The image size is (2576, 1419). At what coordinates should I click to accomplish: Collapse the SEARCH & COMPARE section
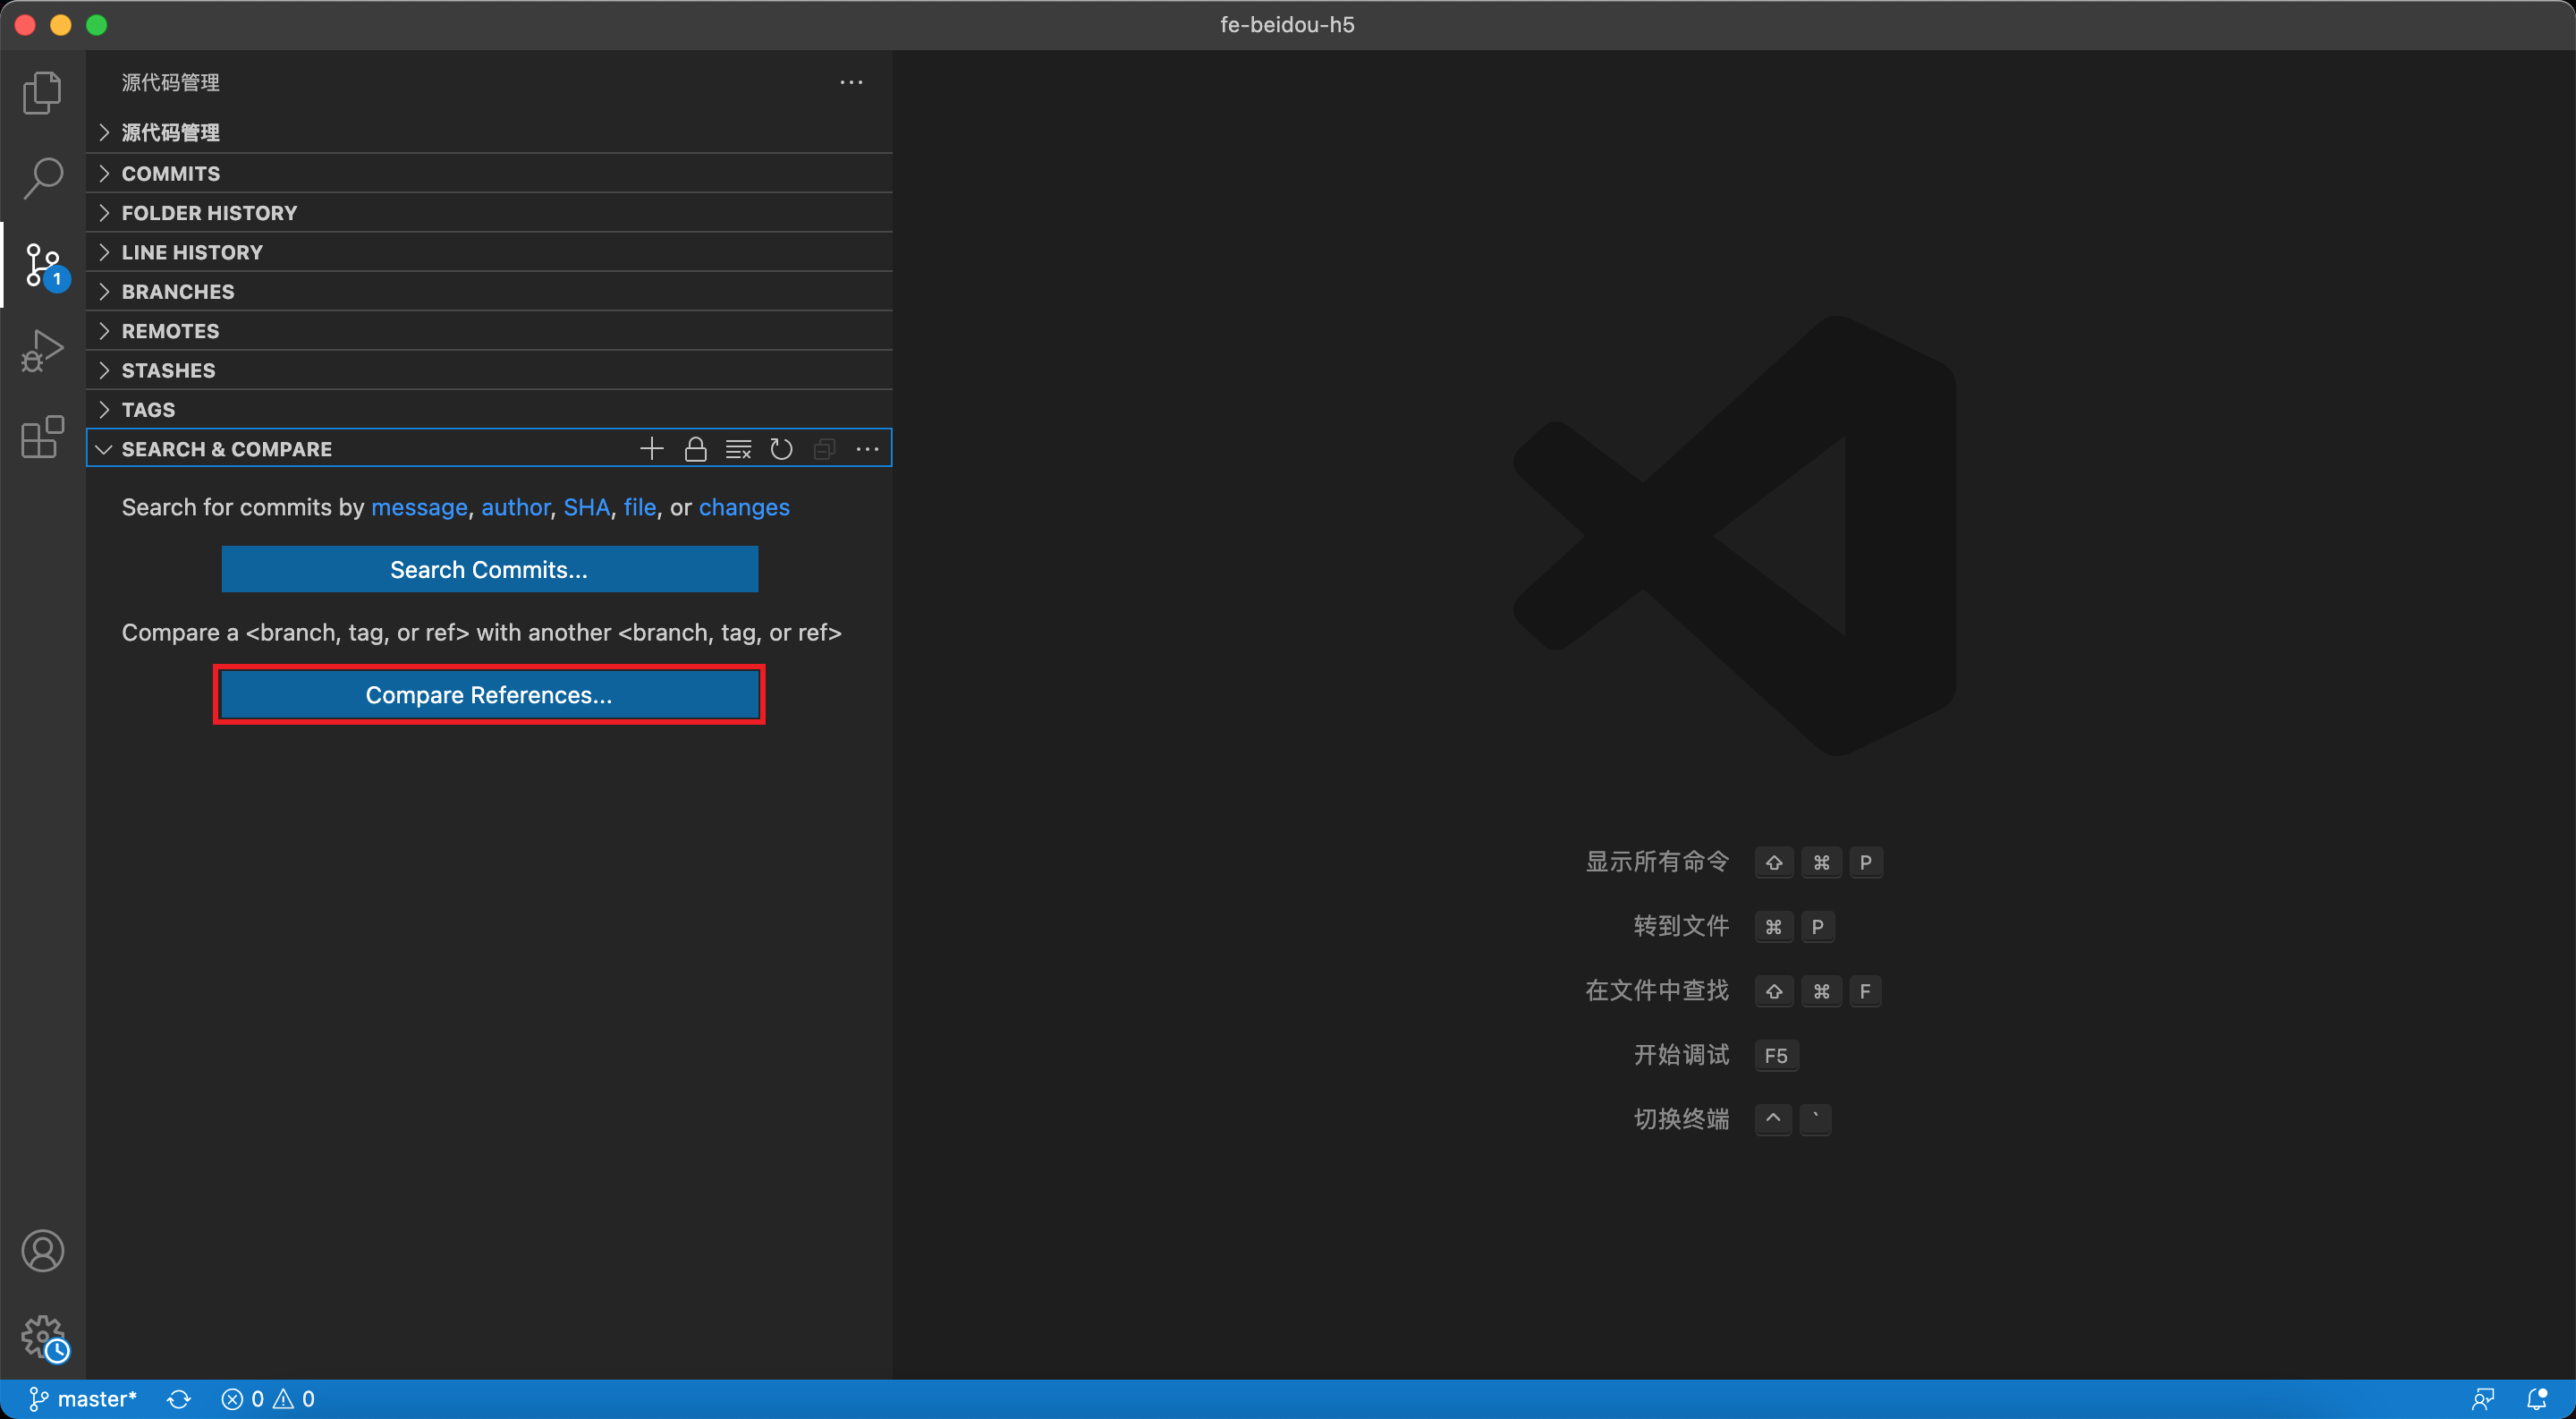[x=226, y=448]
